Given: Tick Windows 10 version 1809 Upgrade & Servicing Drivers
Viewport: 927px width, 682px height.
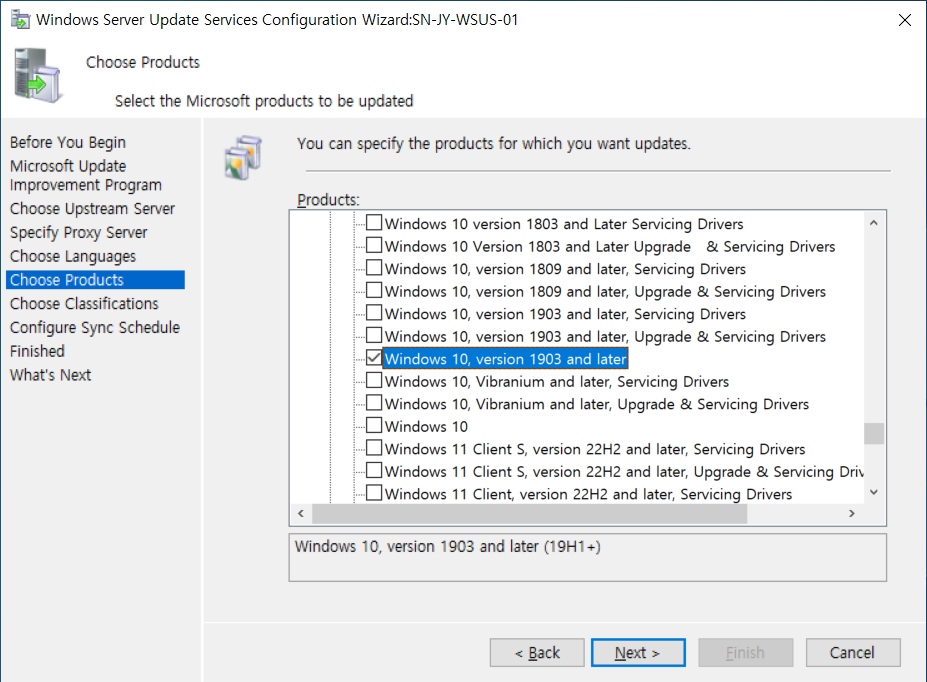Looking at the screenshot, I should (x=374, y=290).
